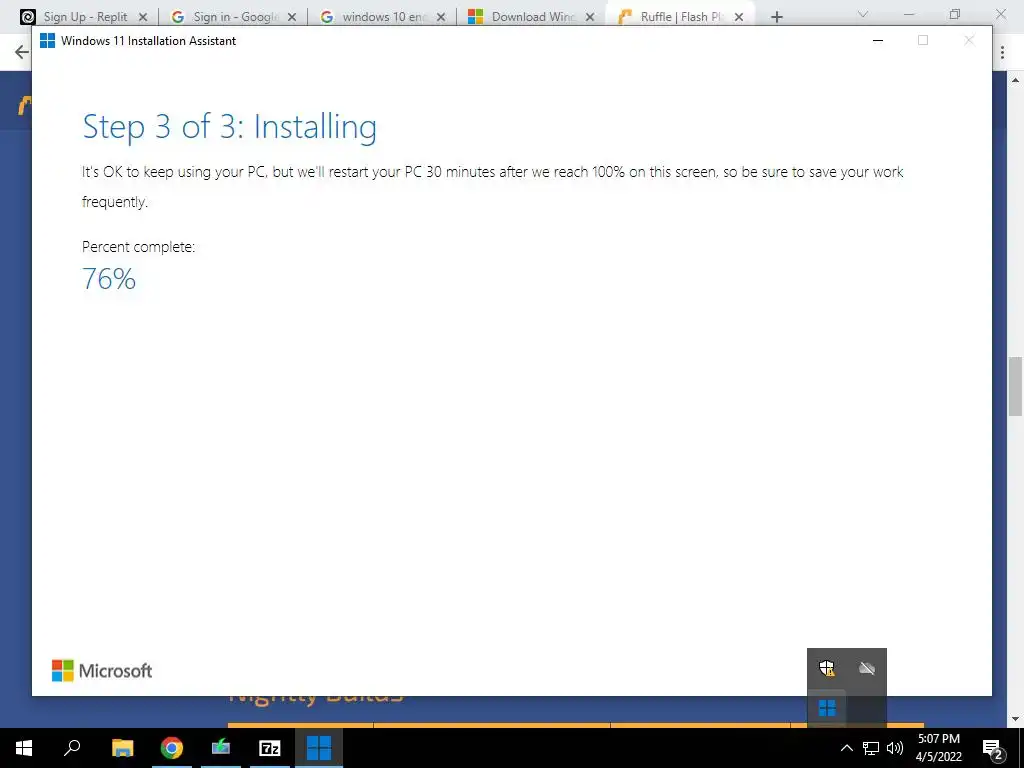1024x768 pixels.
Task: Open the 7-Zip app on the taskbar
Action: click(x=269, y=748)
